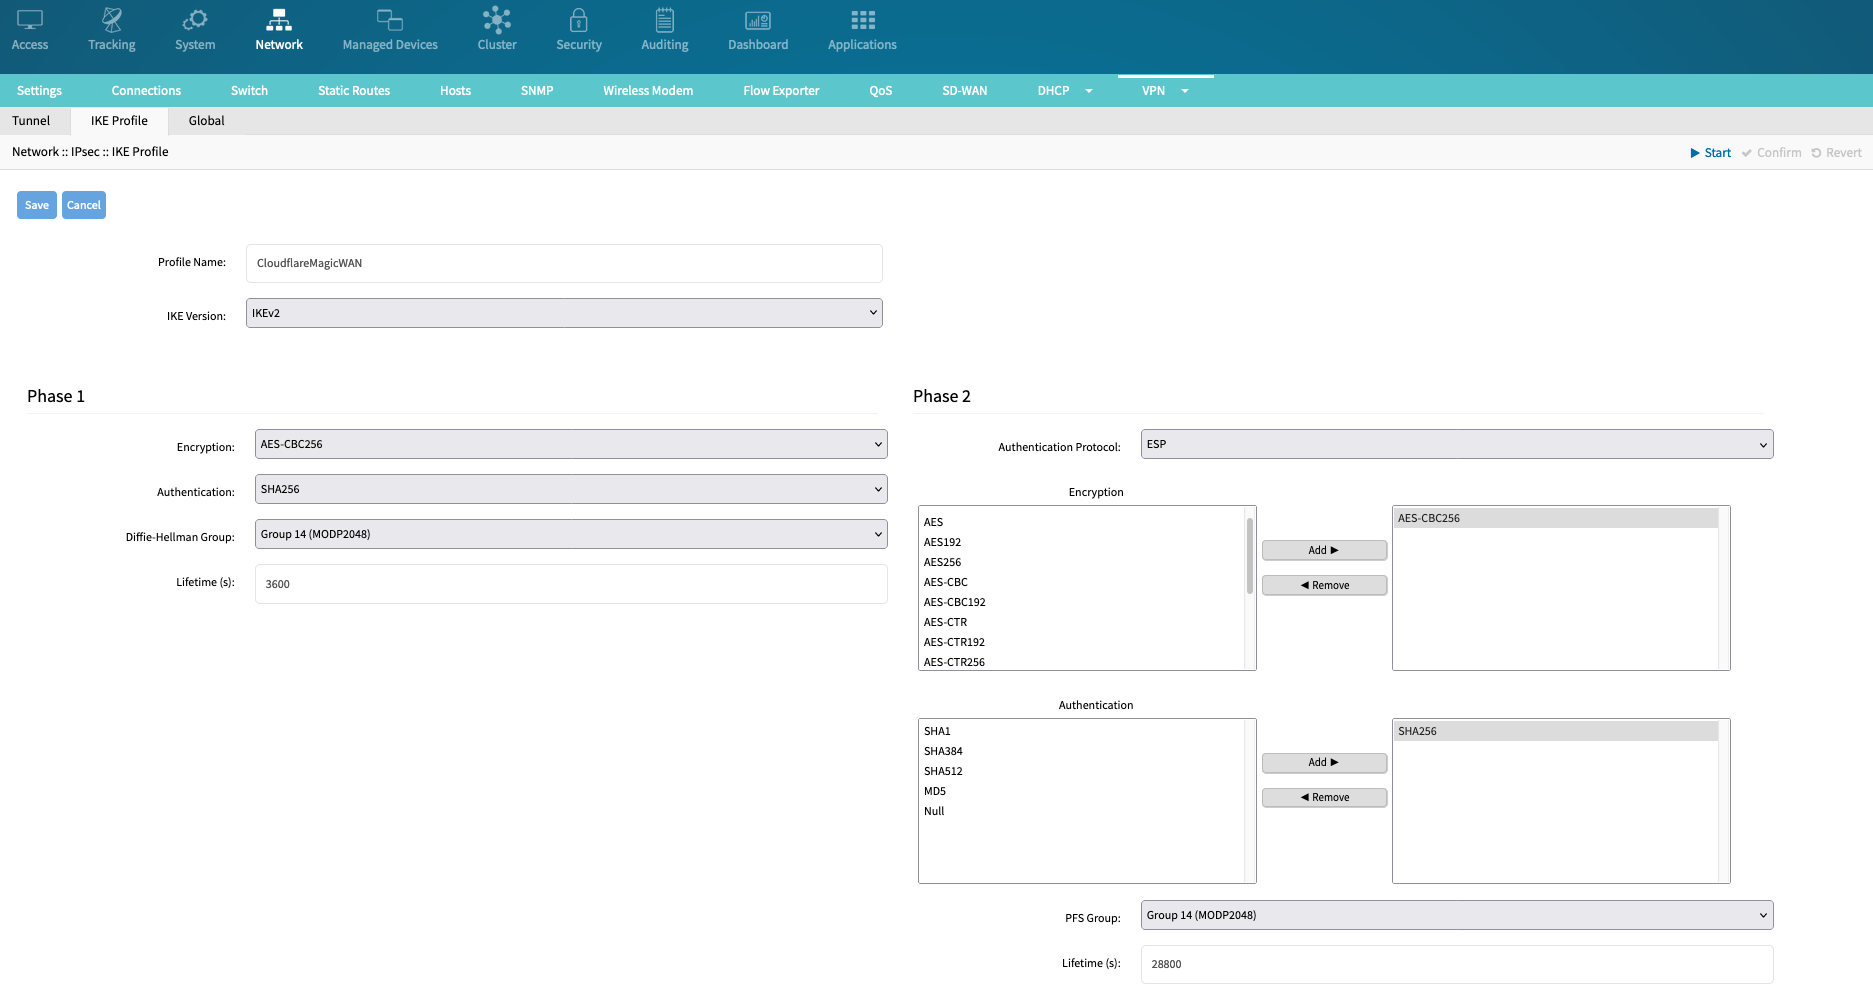The width and height of the screenshot is (1873, 1007).
Task: Open the Flow Exporter menu item
Action: point(781,91)
